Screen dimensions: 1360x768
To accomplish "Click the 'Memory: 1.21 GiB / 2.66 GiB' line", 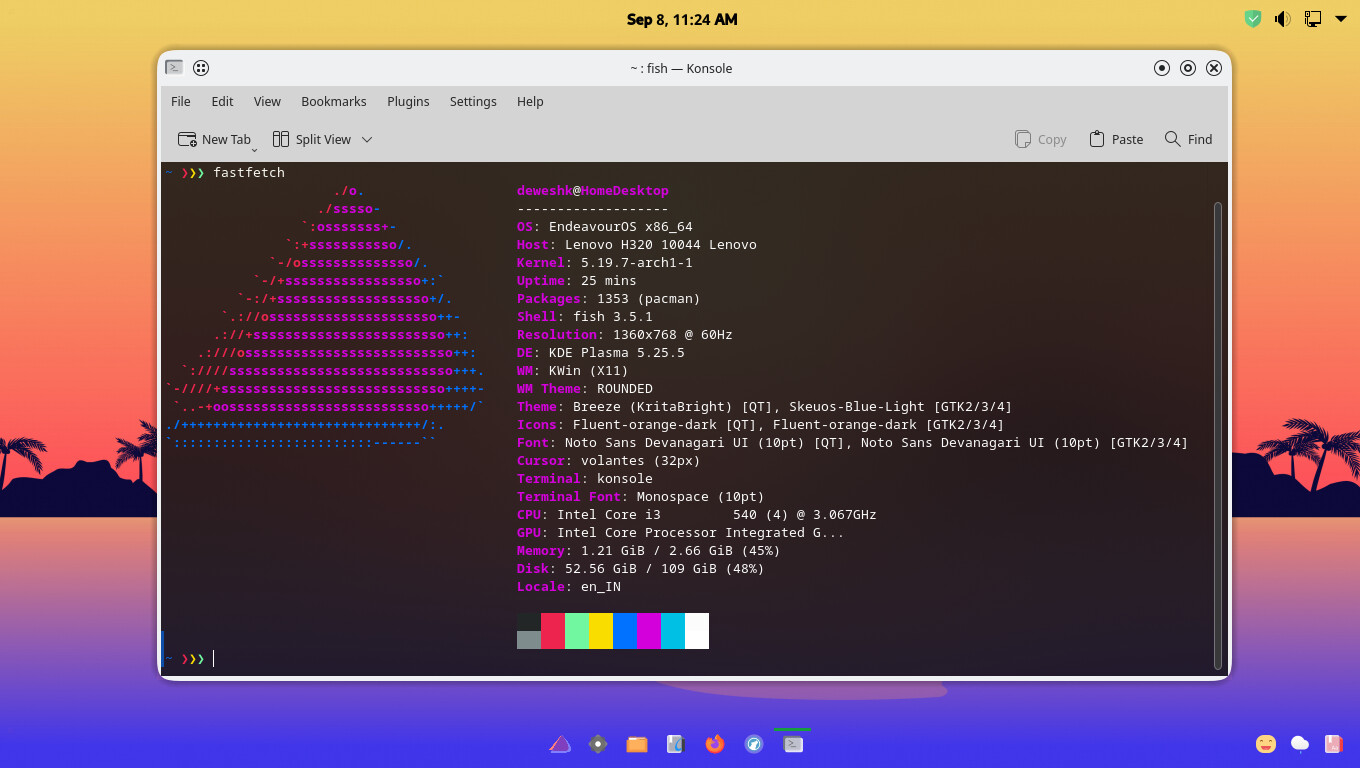I will (649, 551).
